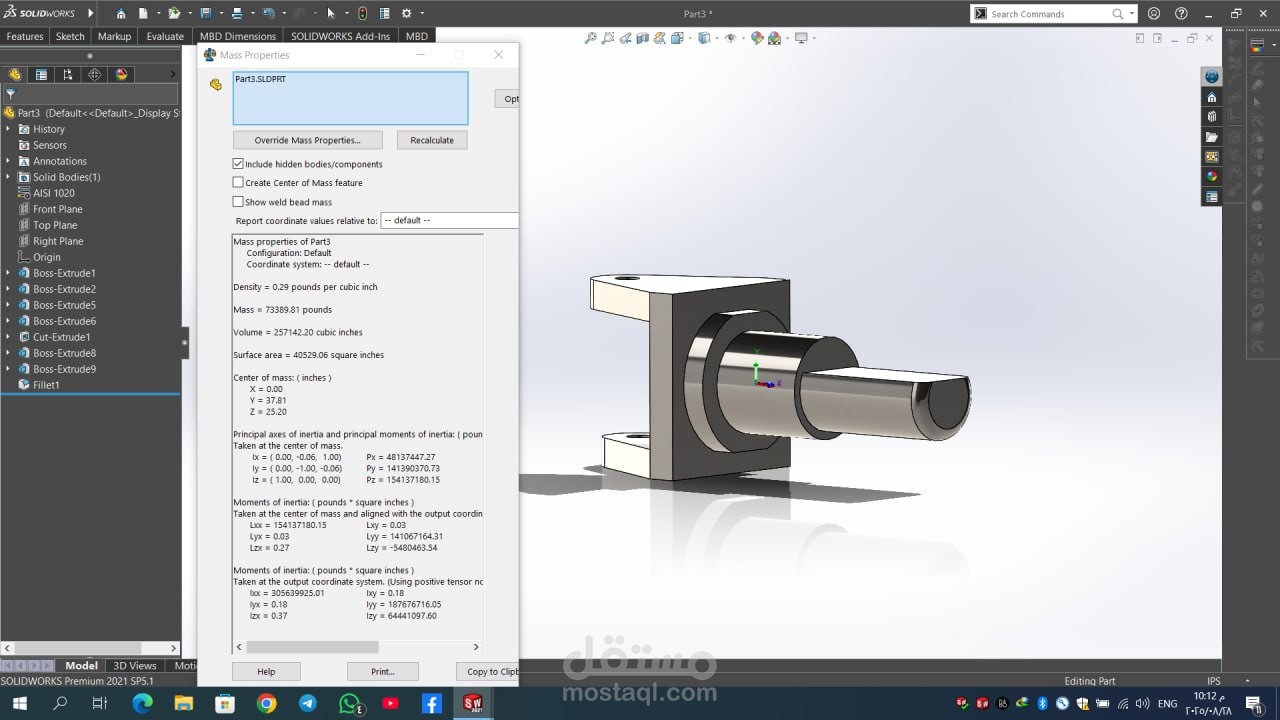This screenshot has height=720, width=1280.
Task: Open File Explorer folder in task pane
Action: [x=1212, y=137]
